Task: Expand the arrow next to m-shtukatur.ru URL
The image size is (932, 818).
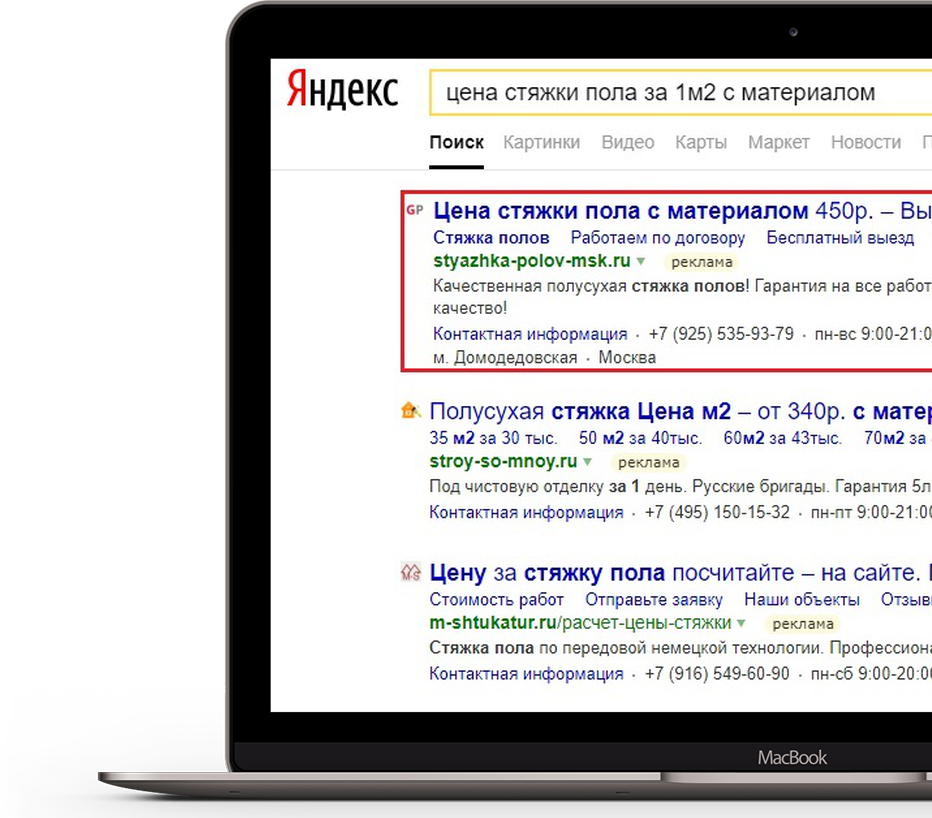Action: pos(741,623)
